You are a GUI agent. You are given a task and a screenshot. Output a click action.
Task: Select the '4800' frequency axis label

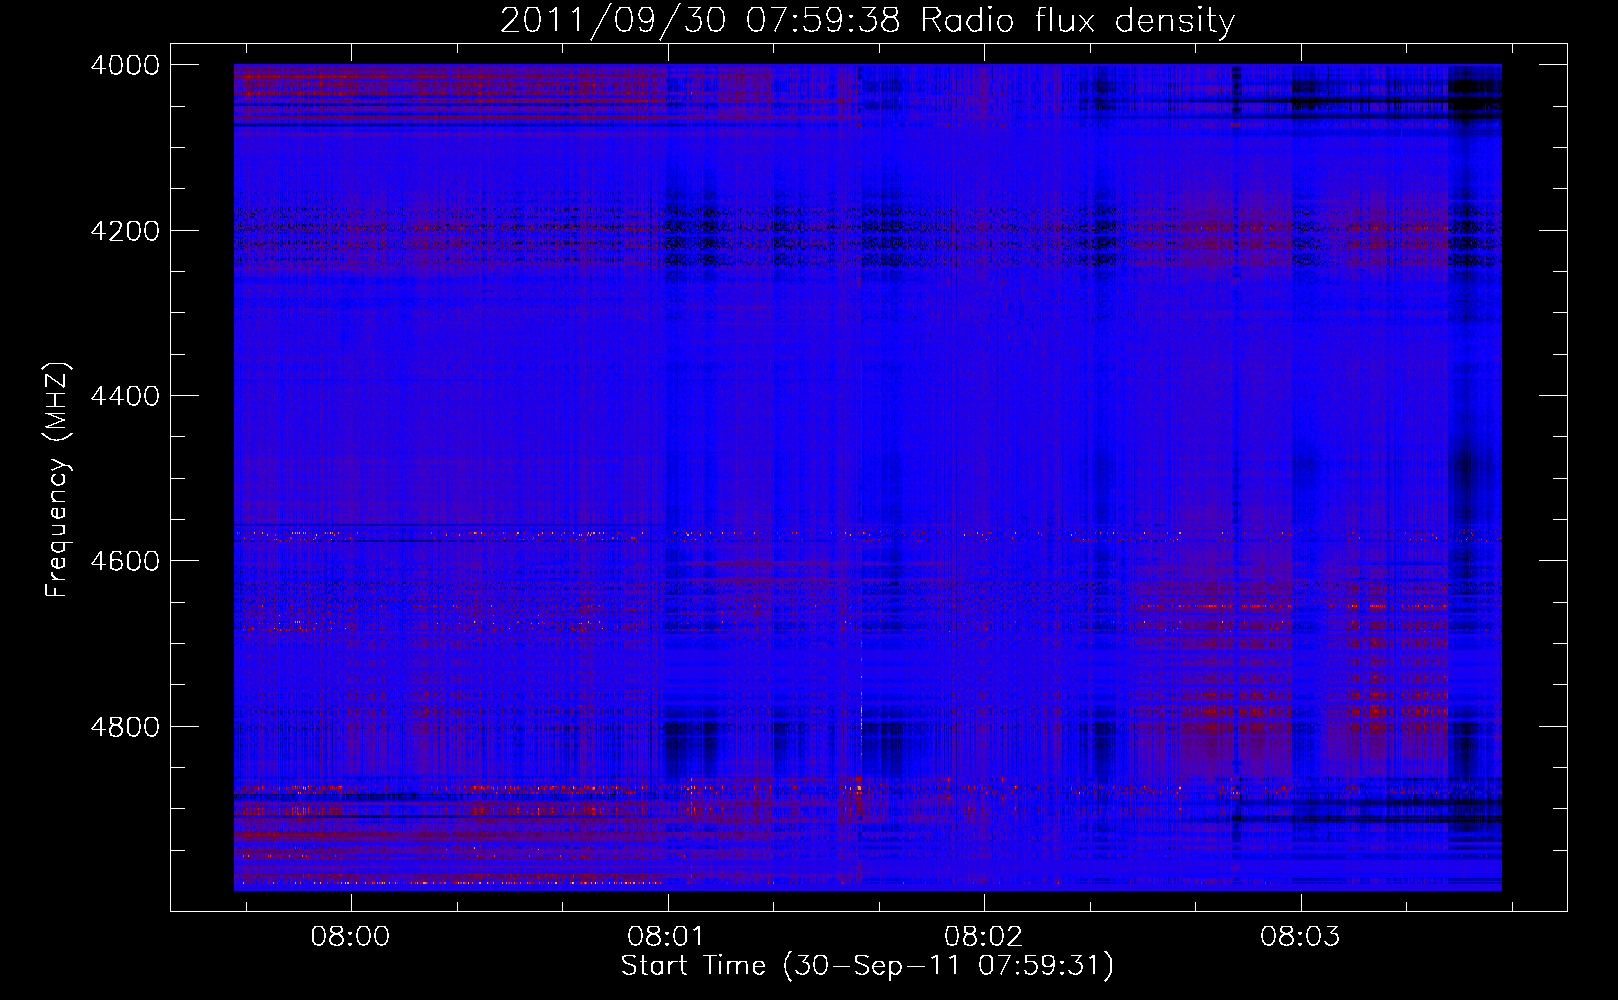point(124,727)
